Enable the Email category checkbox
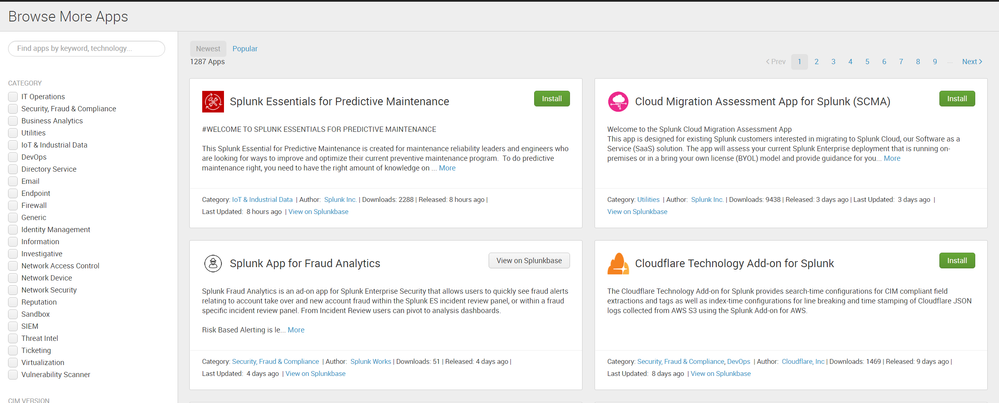This screenshot has height=403, width=999. point(13,181)
